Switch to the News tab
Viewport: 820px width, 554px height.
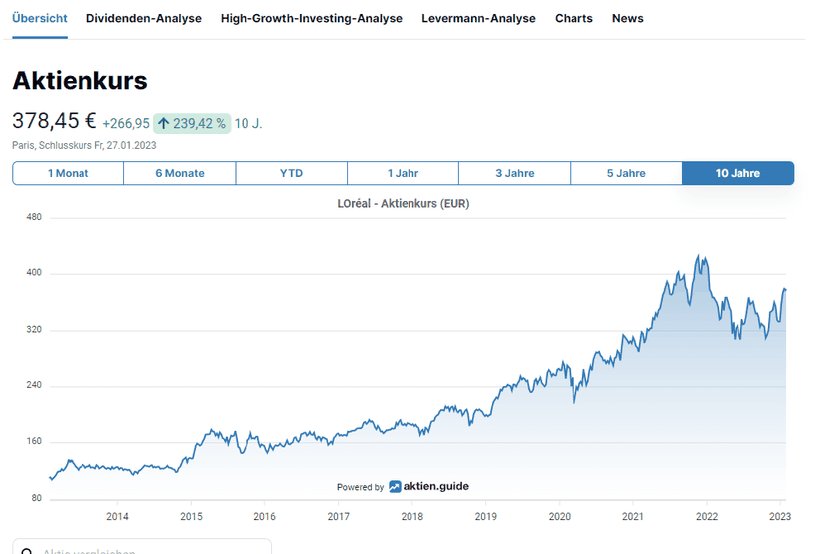pos(628,18)
